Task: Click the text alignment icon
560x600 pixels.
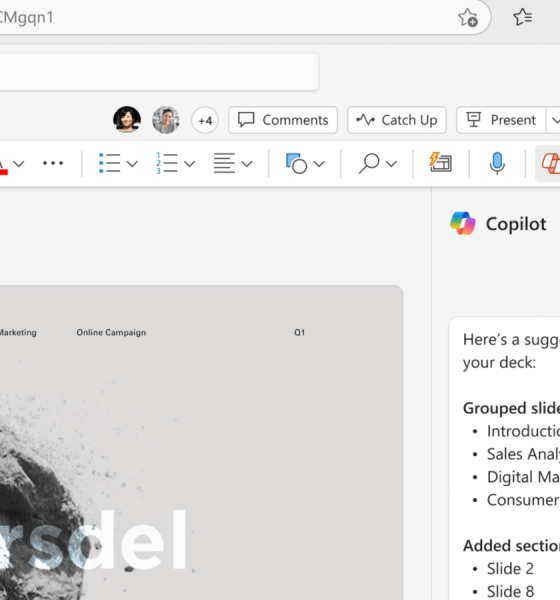Action: click(x=224, y=163)
